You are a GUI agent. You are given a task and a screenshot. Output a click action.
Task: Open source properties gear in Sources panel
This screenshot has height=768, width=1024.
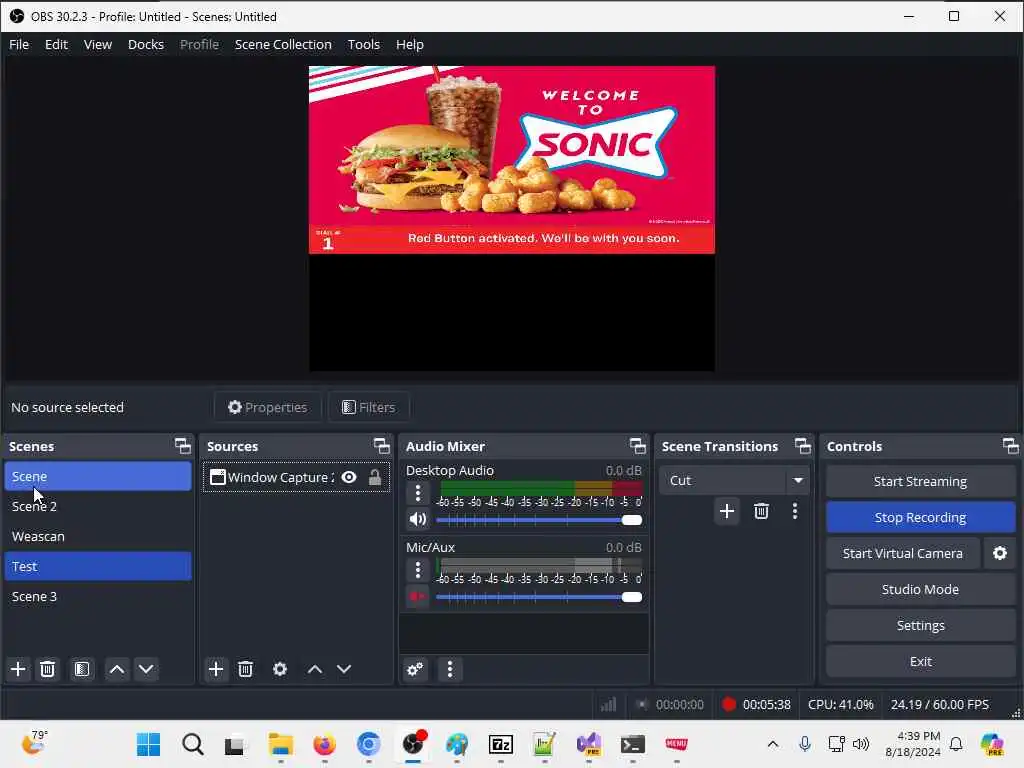click(280, 669)
